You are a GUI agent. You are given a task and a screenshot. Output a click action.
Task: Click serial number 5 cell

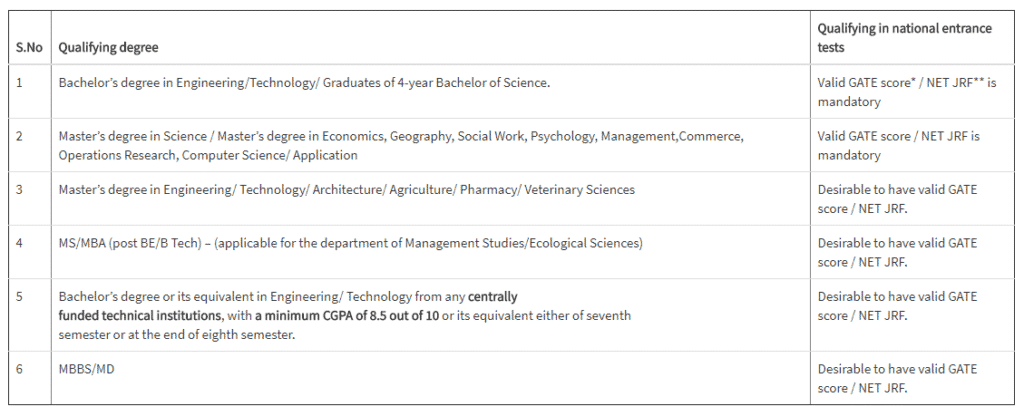pyautogui.click(x=20, y=297)
